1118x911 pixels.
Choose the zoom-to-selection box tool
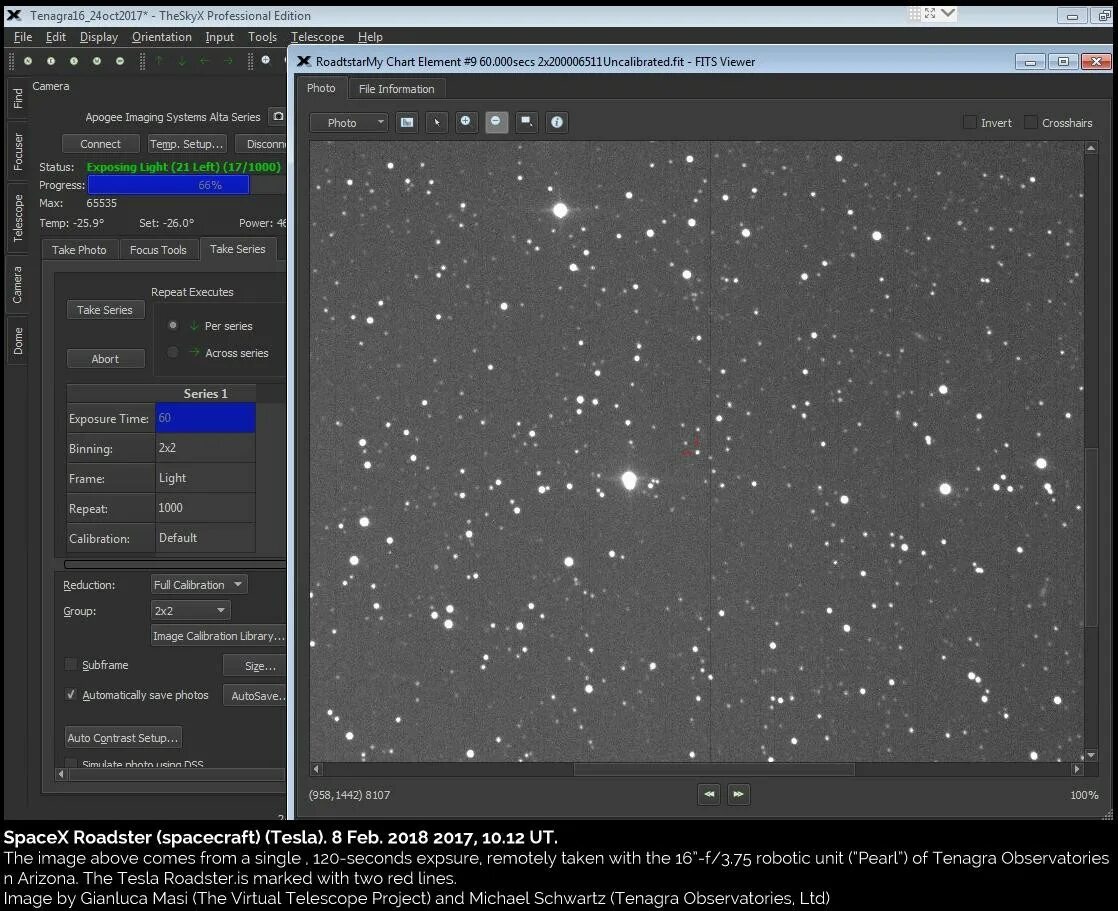(526, 123)
